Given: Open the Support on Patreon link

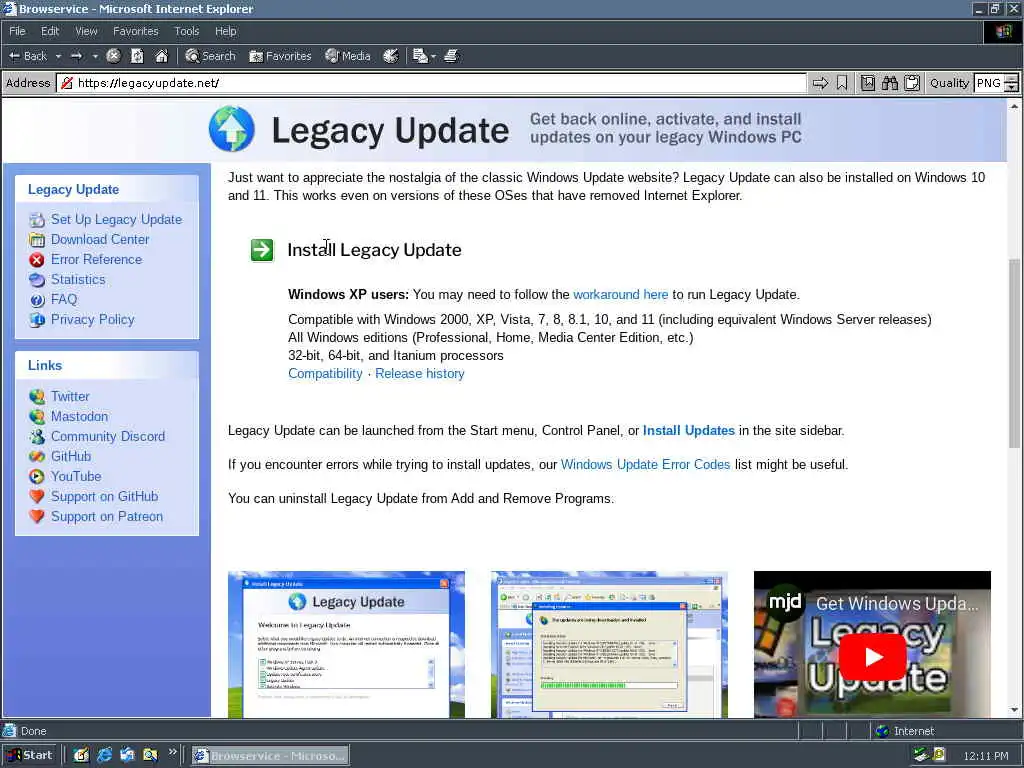Looking at the screenshot, I should point(106,517).
